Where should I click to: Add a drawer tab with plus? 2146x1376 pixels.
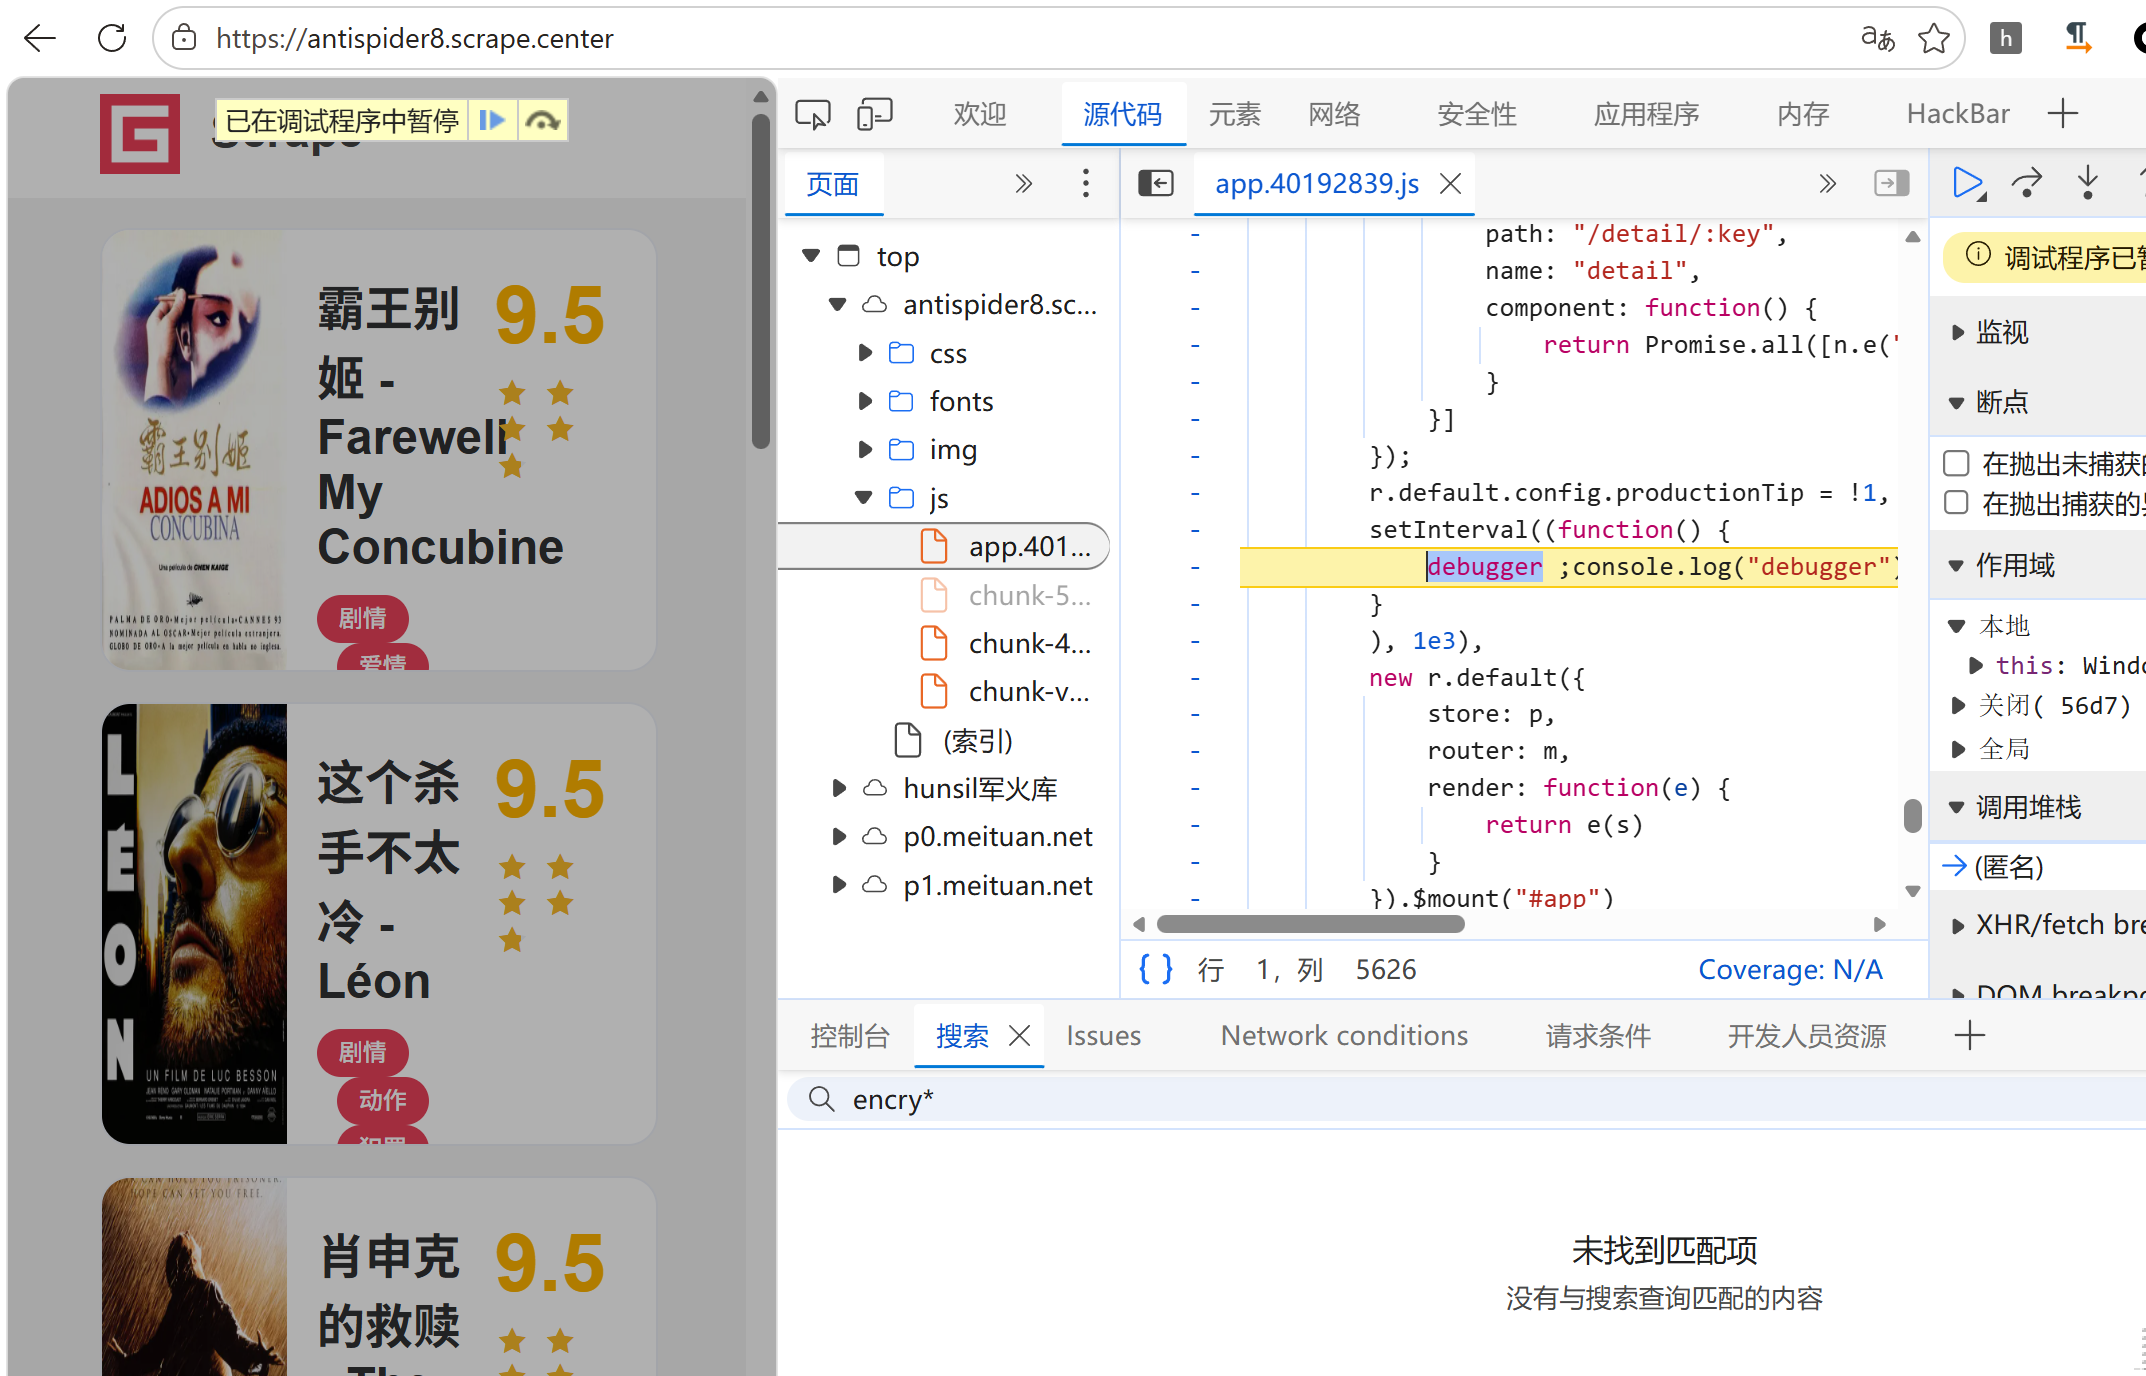click(1969, 1036)
